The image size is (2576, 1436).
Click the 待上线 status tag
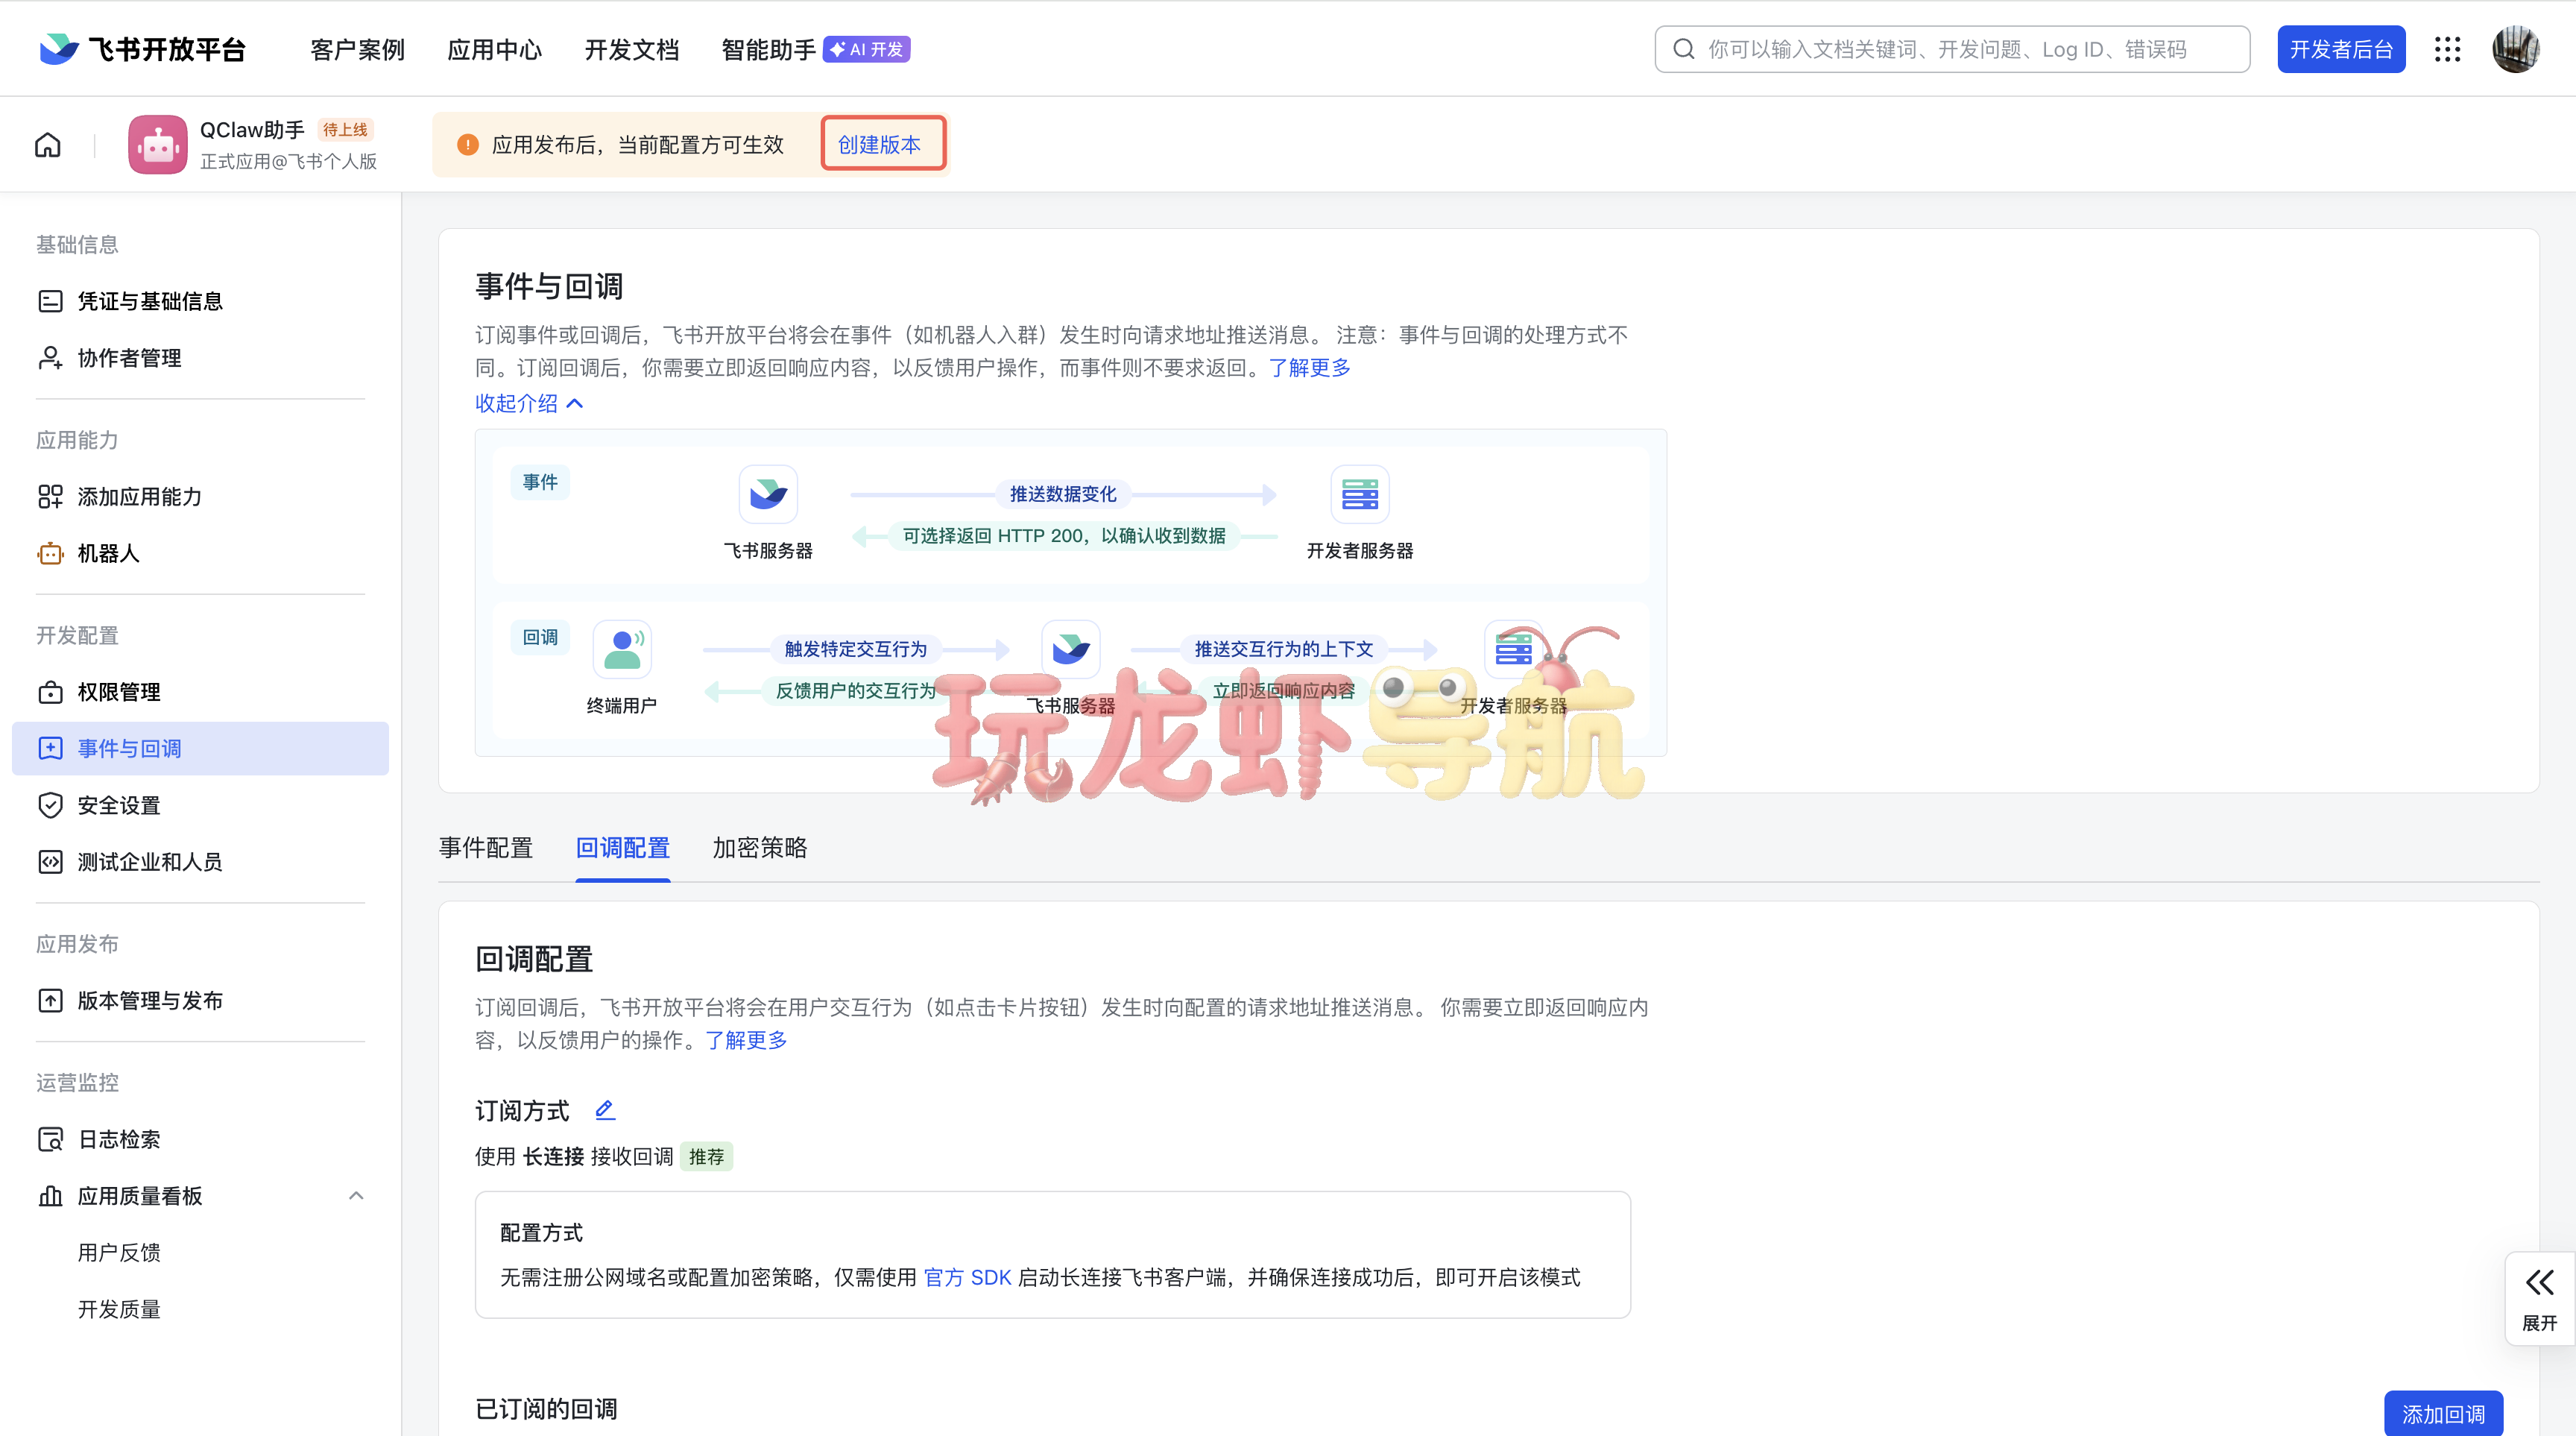coord(345,130)
